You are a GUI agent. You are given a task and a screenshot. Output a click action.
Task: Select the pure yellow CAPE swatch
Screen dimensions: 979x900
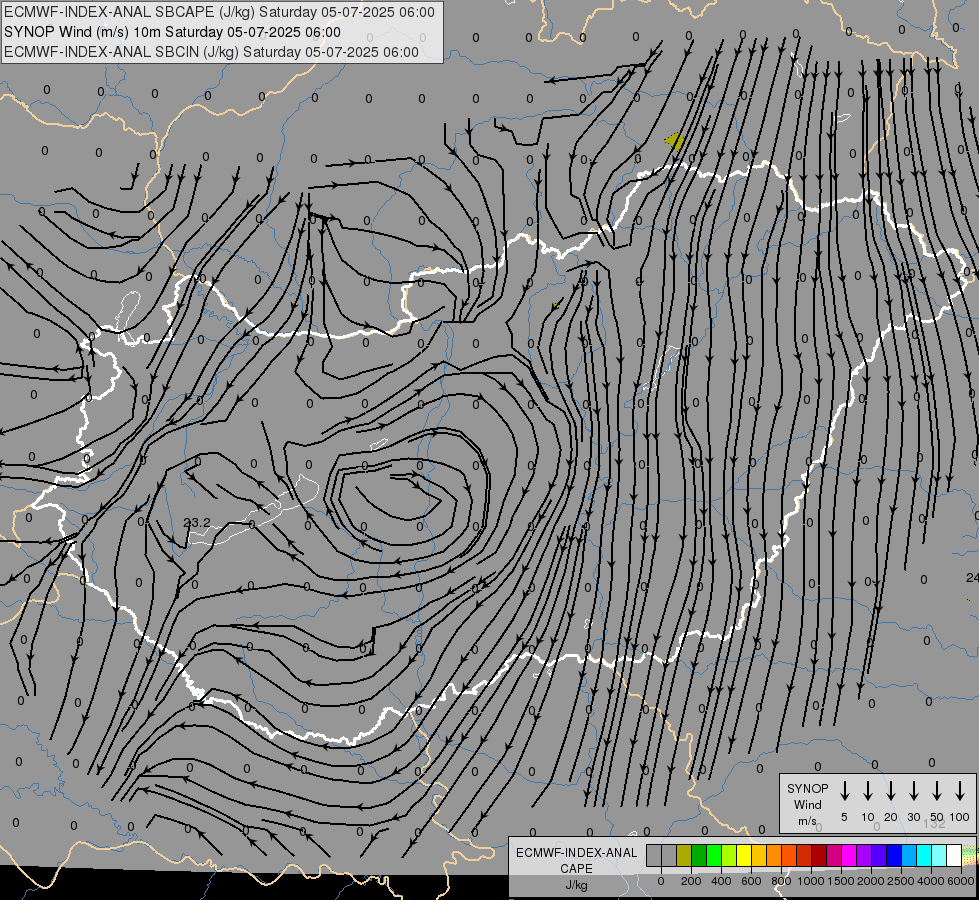coord(744,856)
